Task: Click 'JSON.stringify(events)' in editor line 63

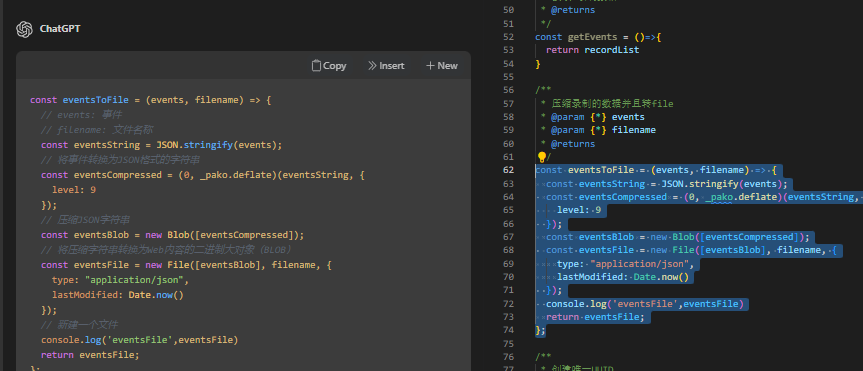Action: coord(723,183)
